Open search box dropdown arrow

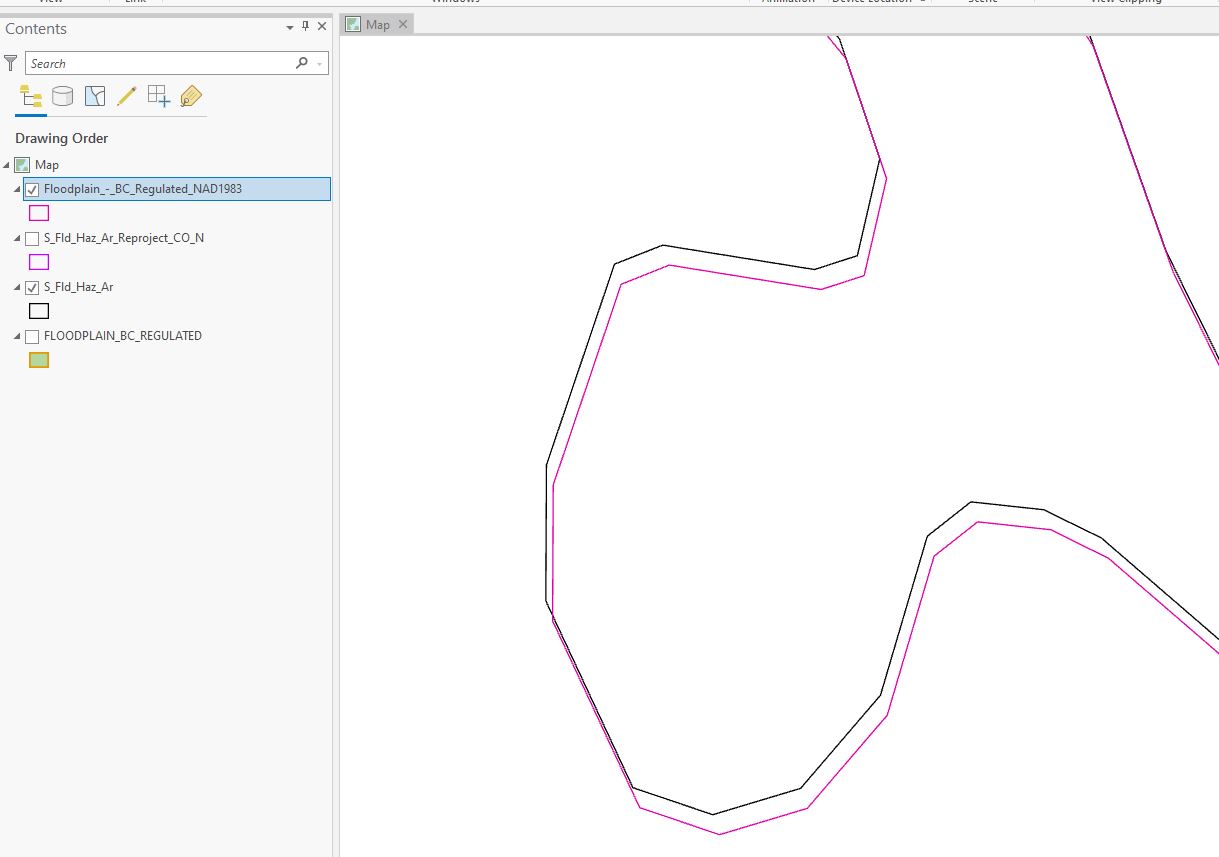click(319, 64)
